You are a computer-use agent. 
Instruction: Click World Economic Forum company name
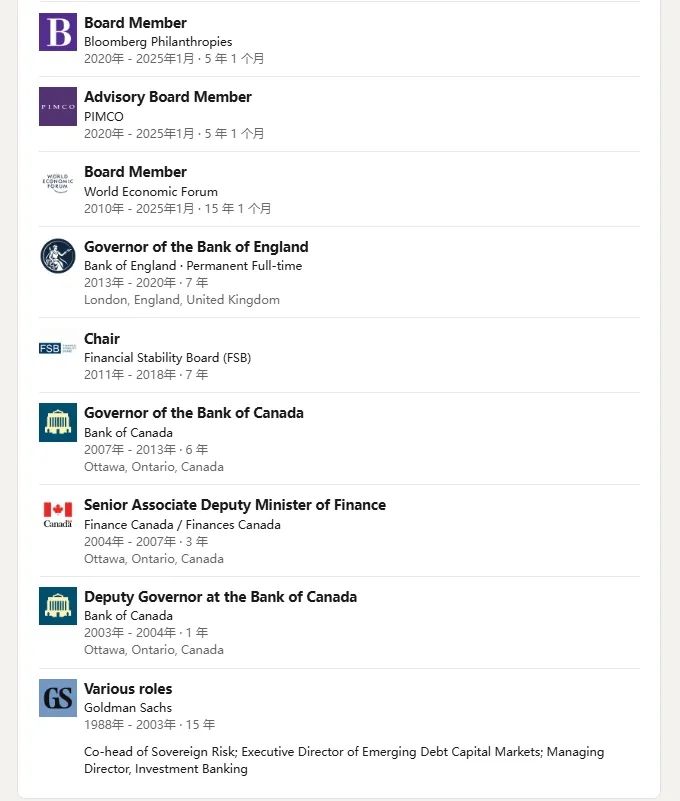pyautogui.click(x=151, y=192)
